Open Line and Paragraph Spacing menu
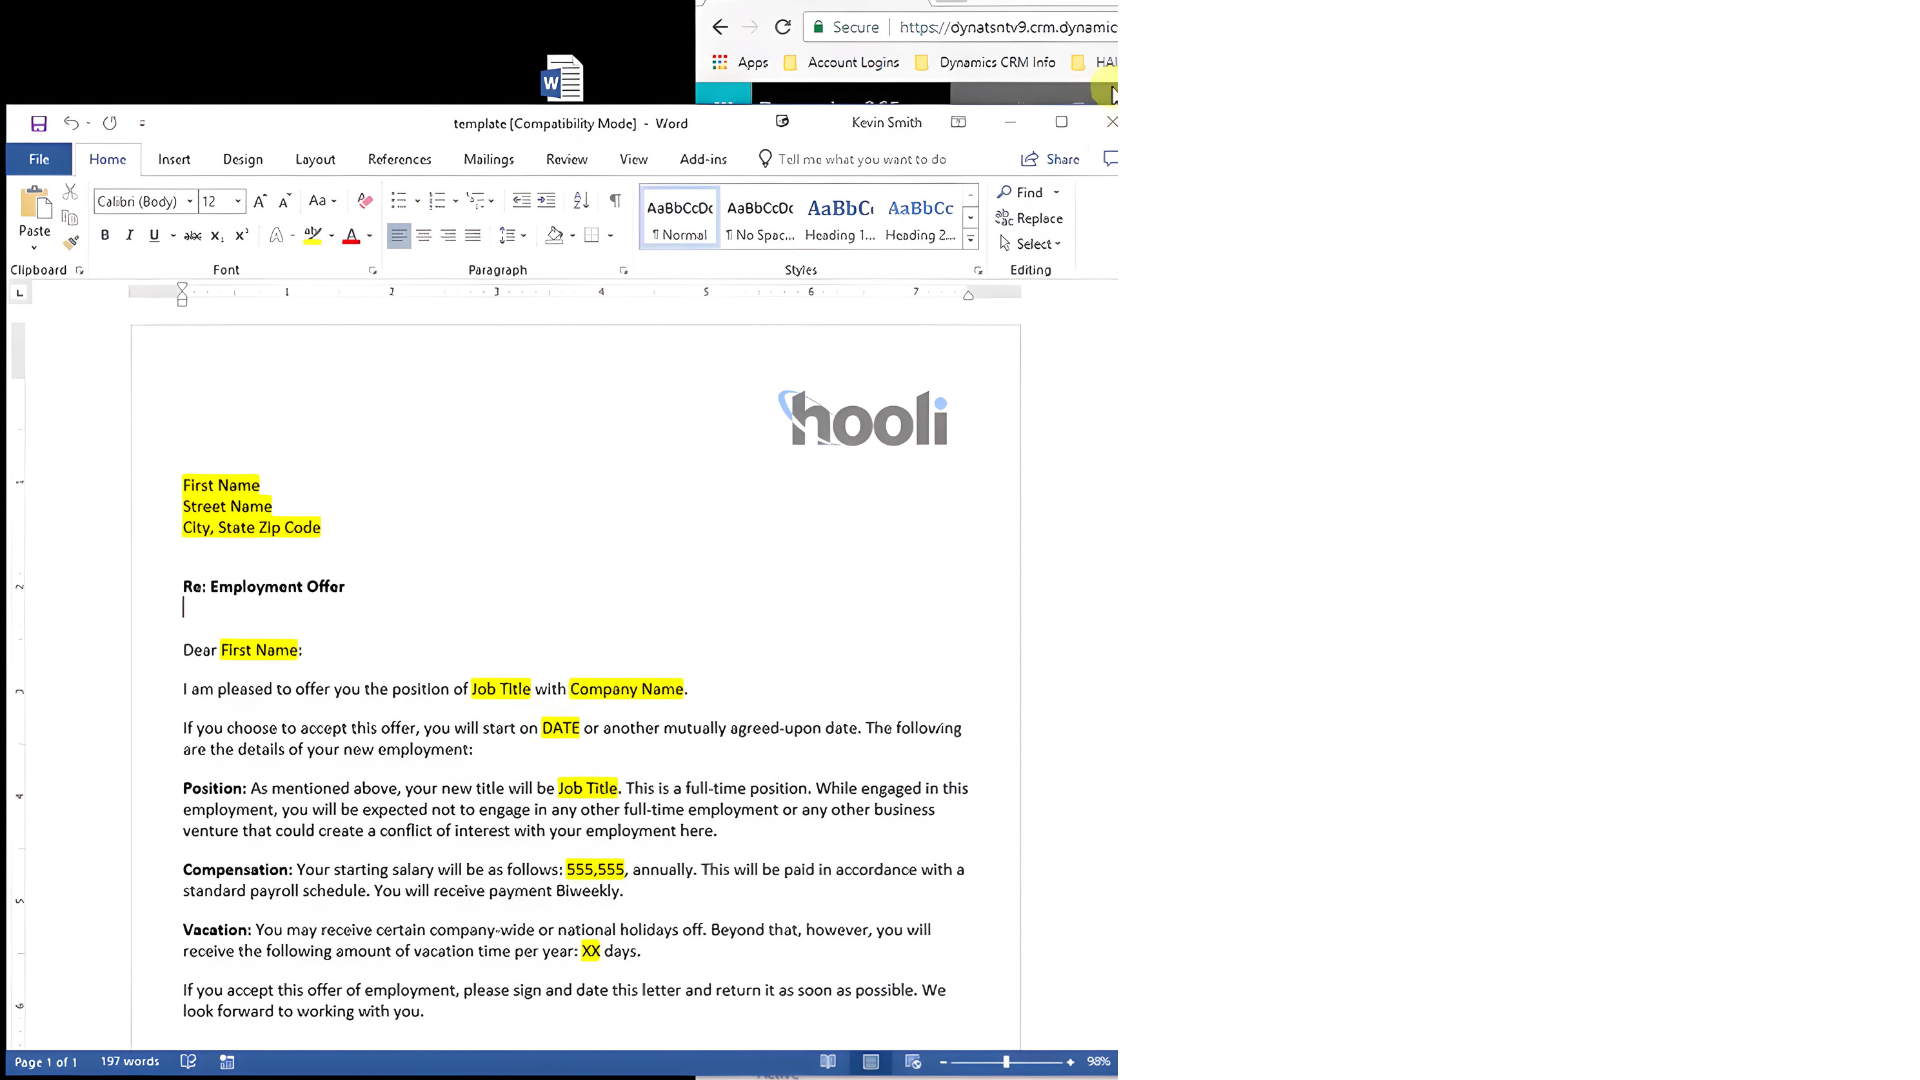 (x=512, y=235)
